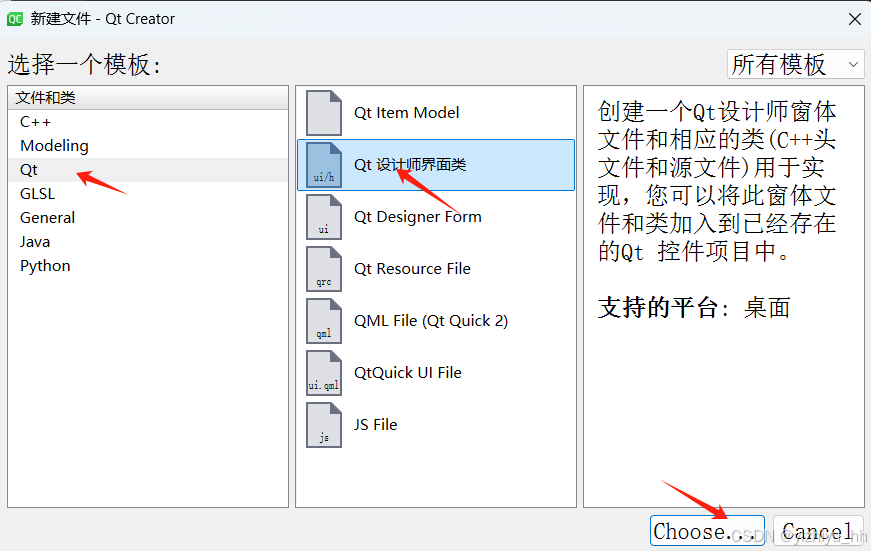Click the ui icon for Qt Designer Form
Viewport: 871px width, 551px height.
click(x=324, y=217)
